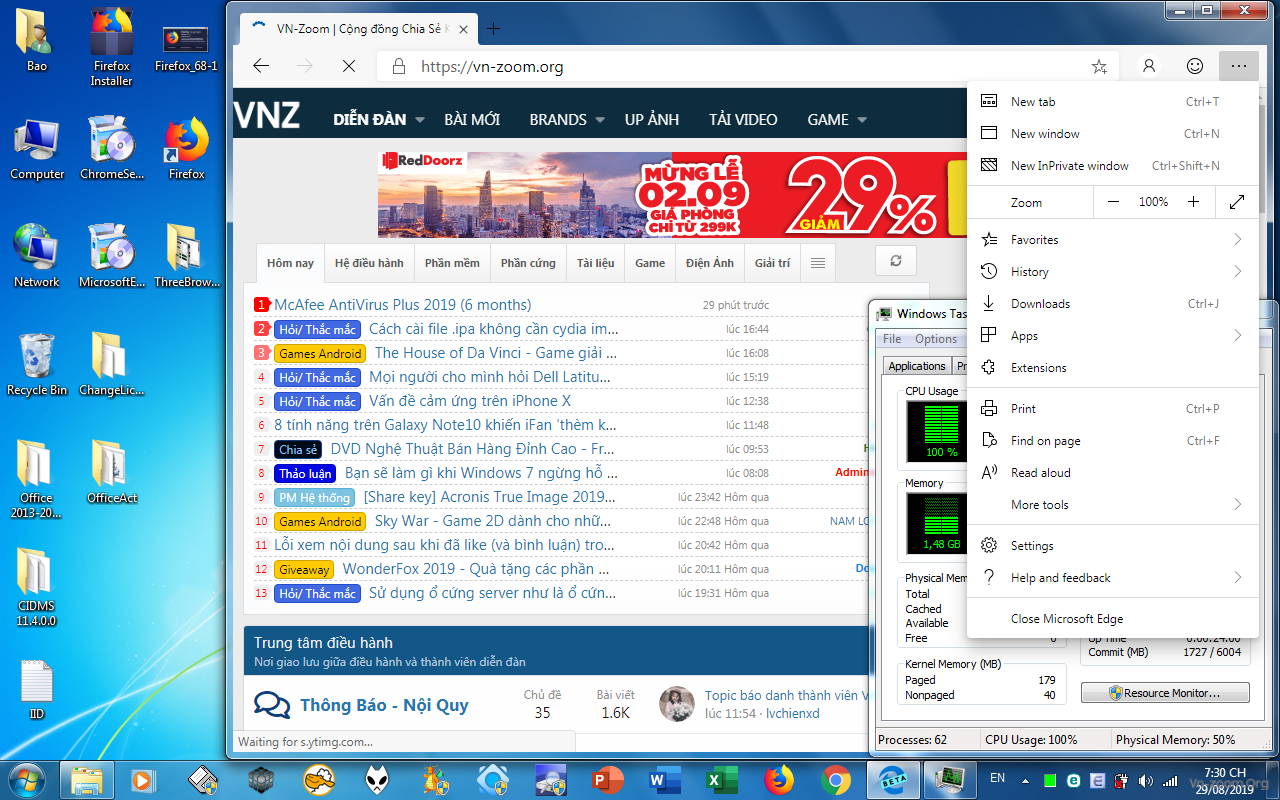Open Recycle Bin on desktop
This screenshot has height=800, width=1280.
click(36, 365)
